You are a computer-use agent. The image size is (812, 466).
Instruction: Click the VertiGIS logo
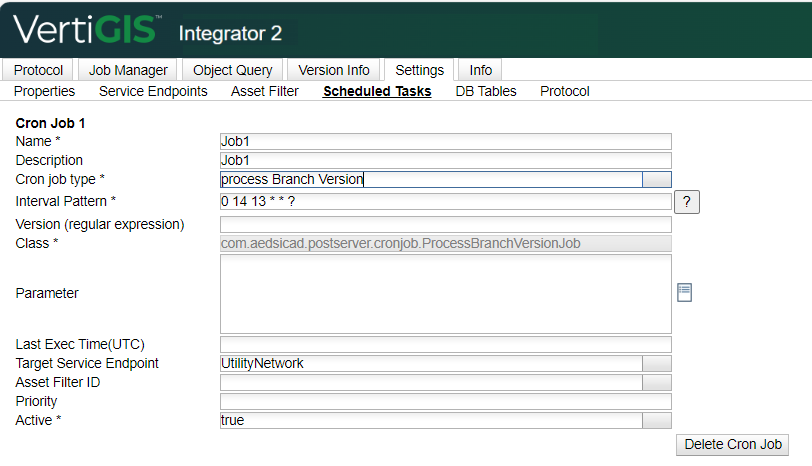pyautogui.click(x=86, y=29)
